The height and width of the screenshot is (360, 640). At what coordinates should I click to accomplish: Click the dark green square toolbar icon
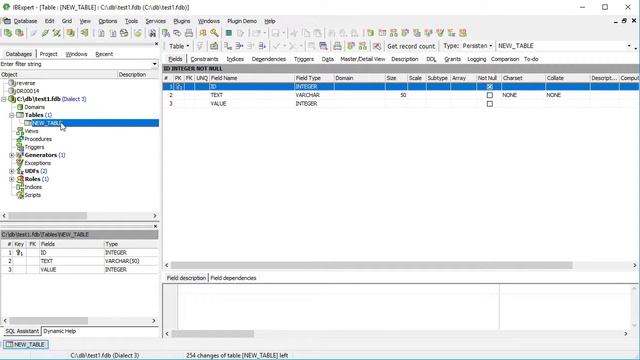[x=229, y=33]
